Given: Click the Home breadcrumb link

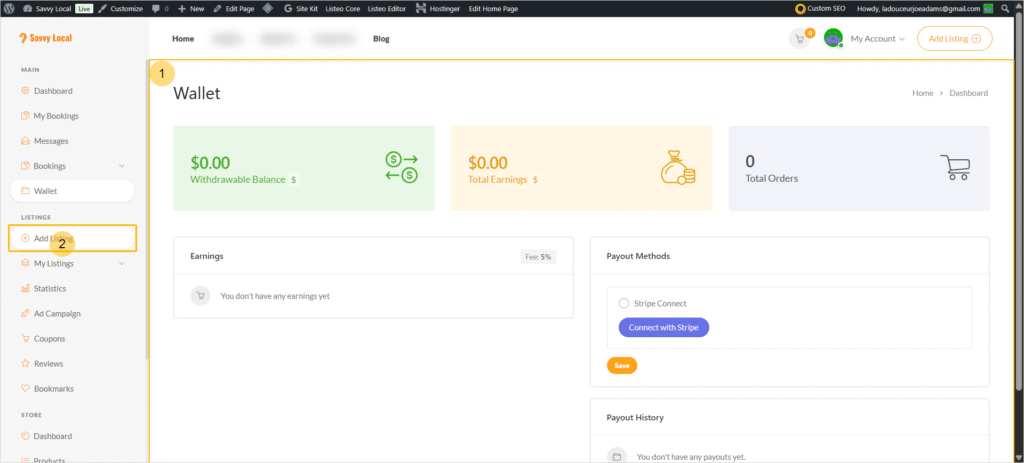Looking at the screenshot, I should click(x=922, y=93).
